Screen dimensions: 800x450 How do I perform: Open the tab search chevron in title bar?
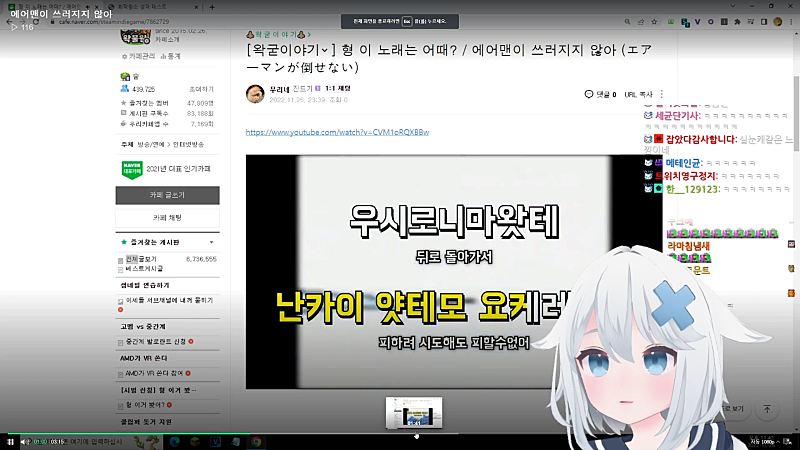pyautogui.click(x=733, y=6)
